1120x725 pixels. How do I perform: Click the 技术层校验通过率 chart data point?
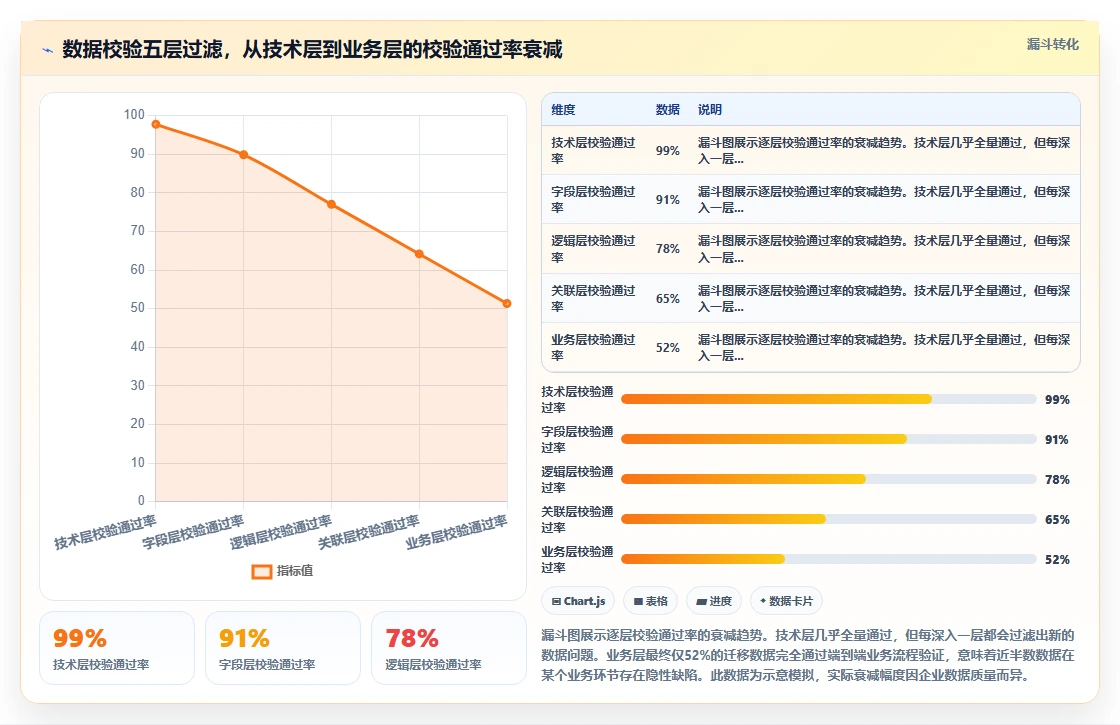pyautogui.click(x=156, y=124)
